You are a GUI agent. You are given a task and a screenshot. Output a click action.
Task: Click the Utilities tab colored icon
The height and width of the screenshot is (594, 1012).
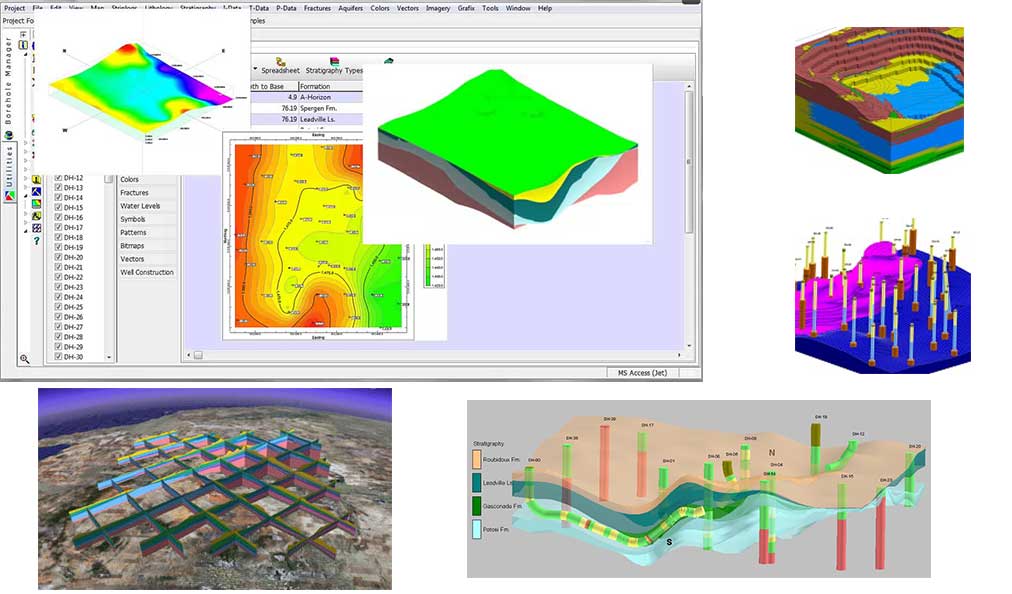pos(10,196)
